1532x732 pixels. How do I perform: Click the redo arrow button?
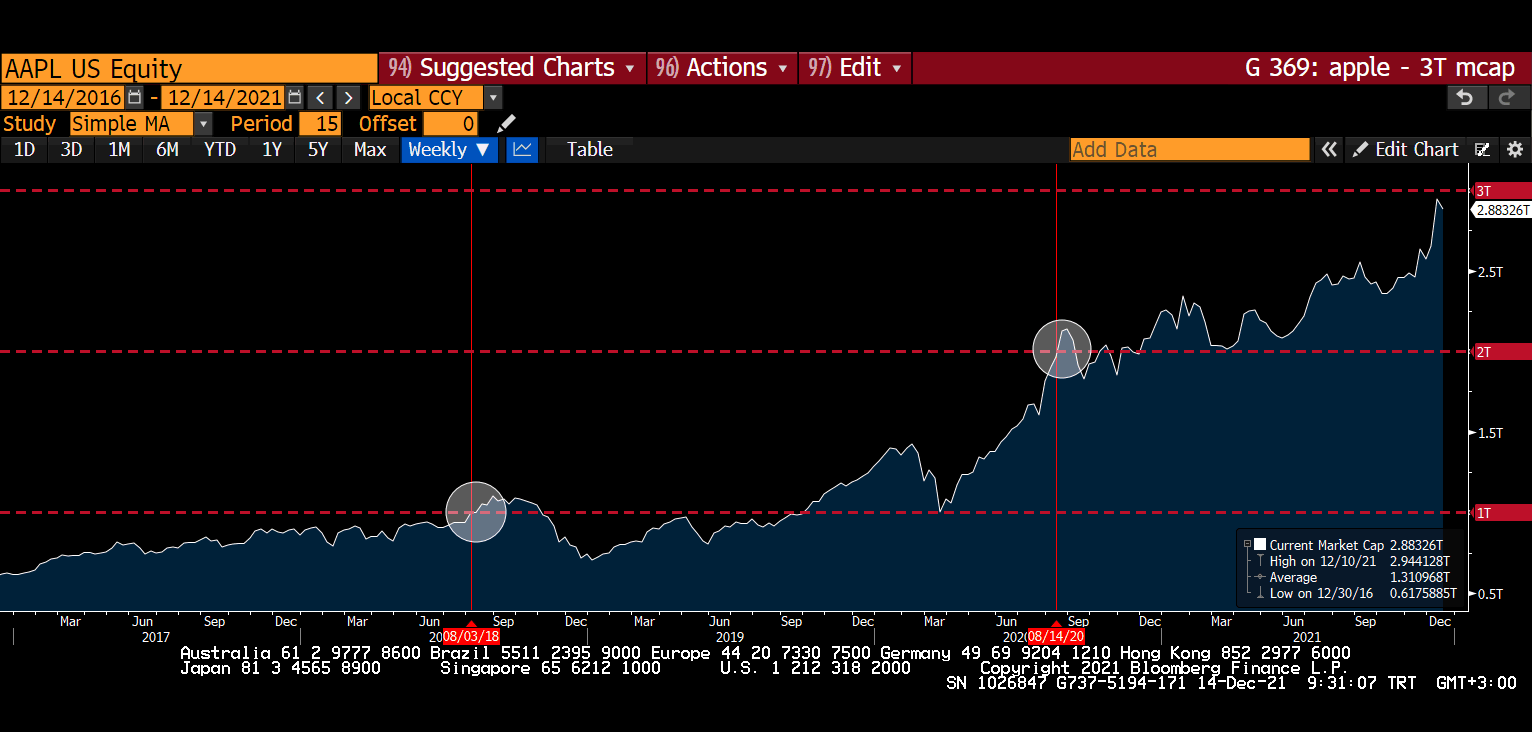[1508, 97]
